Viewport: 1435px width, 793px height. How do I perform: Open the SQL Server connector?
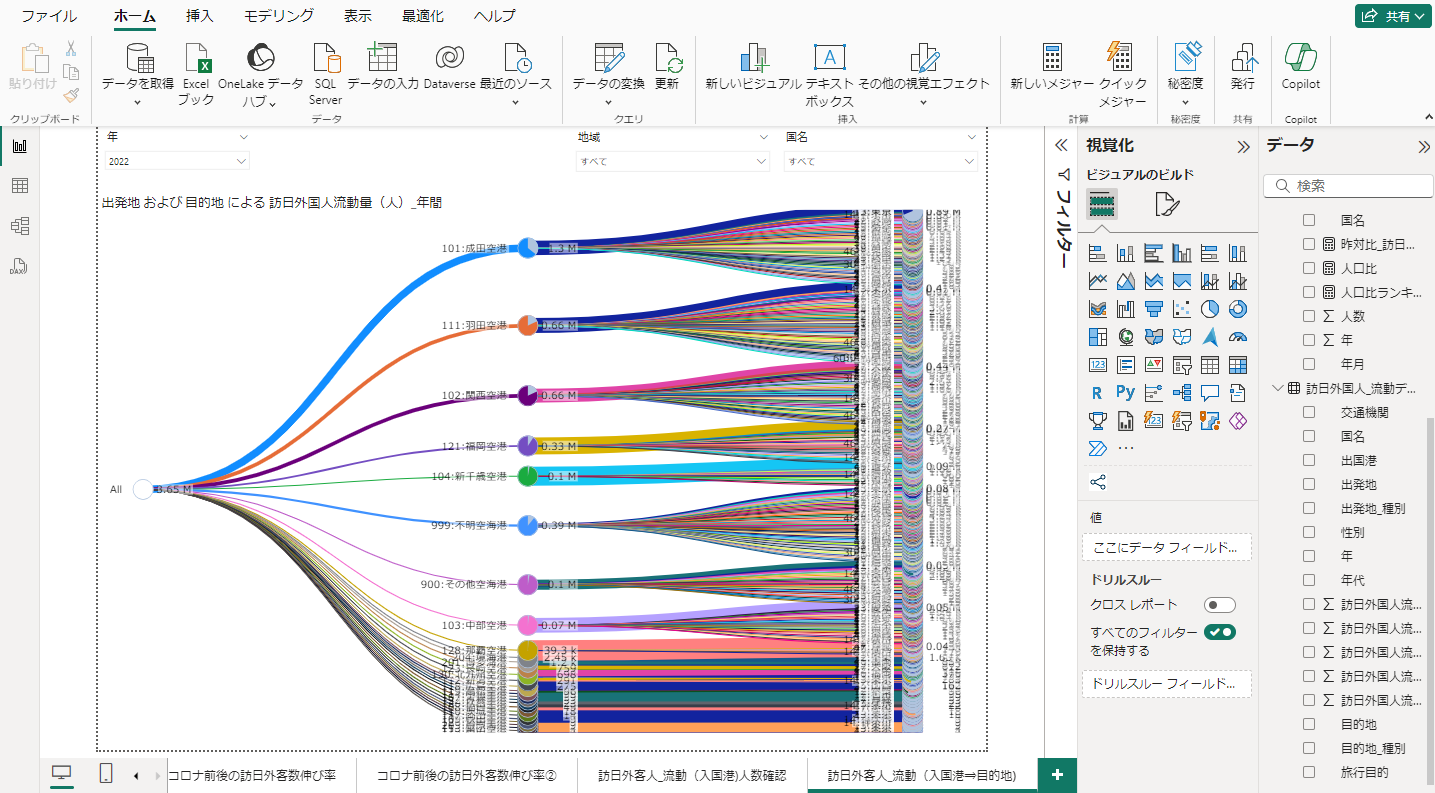coord(325,59)
